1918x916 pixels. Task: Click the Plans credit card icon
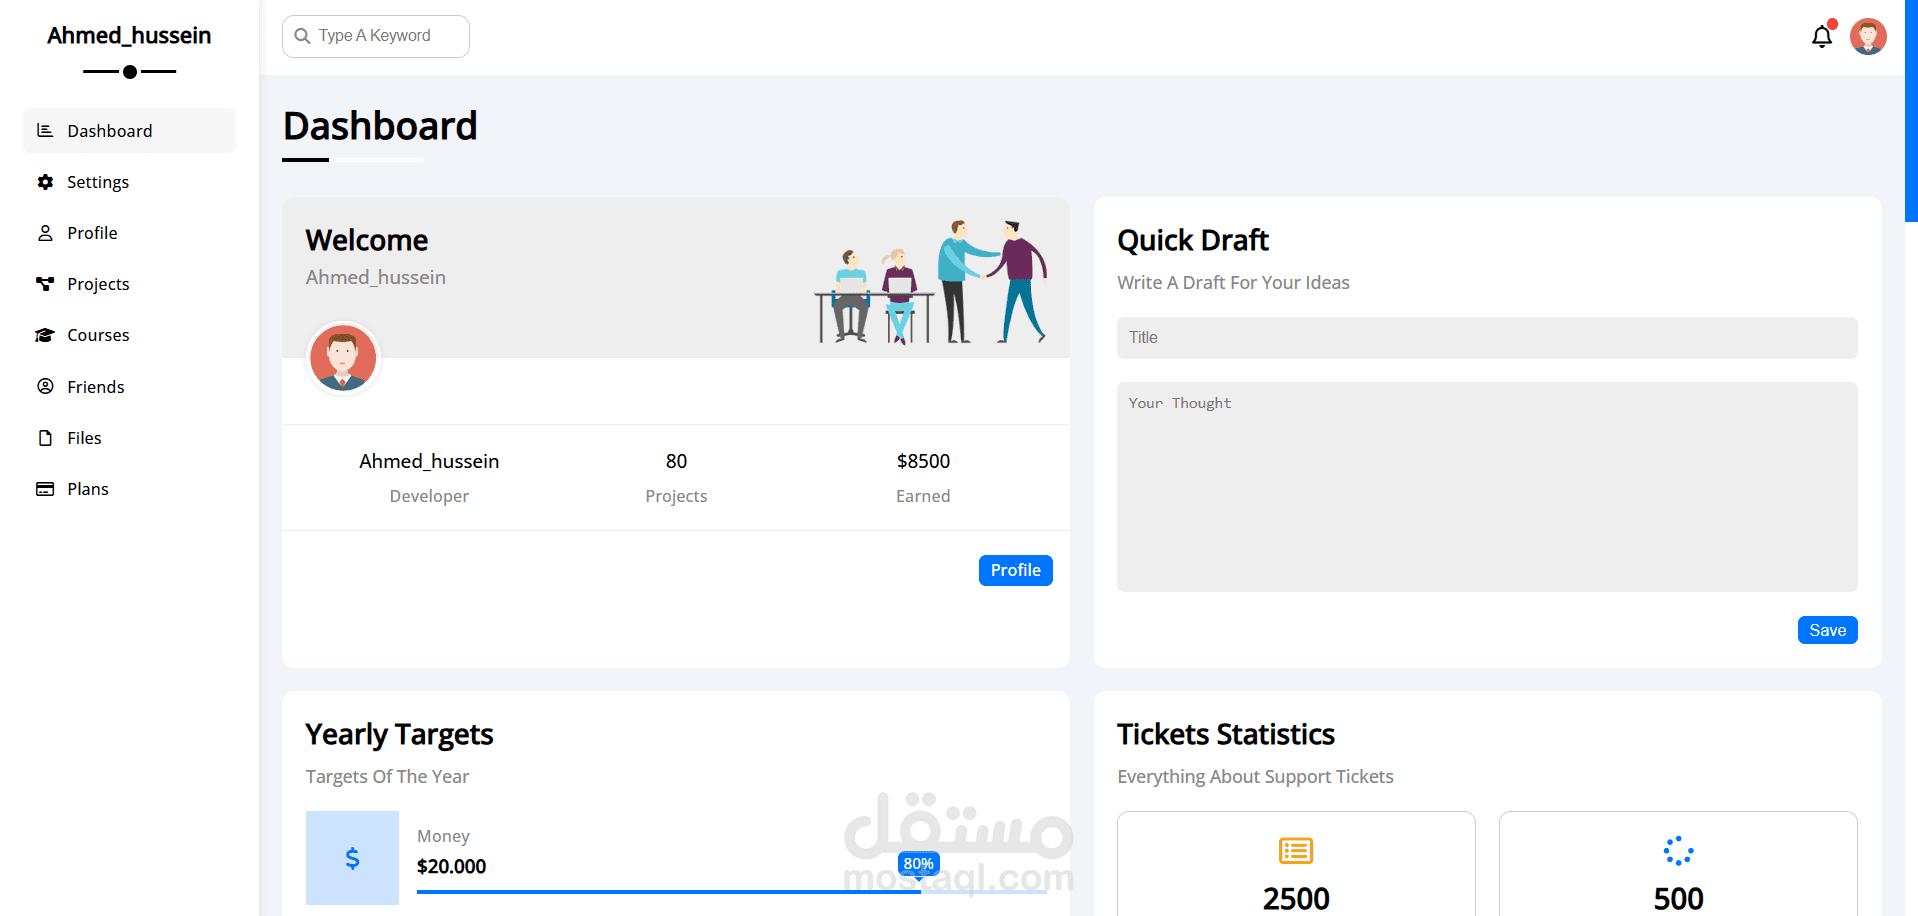(45, 489)
